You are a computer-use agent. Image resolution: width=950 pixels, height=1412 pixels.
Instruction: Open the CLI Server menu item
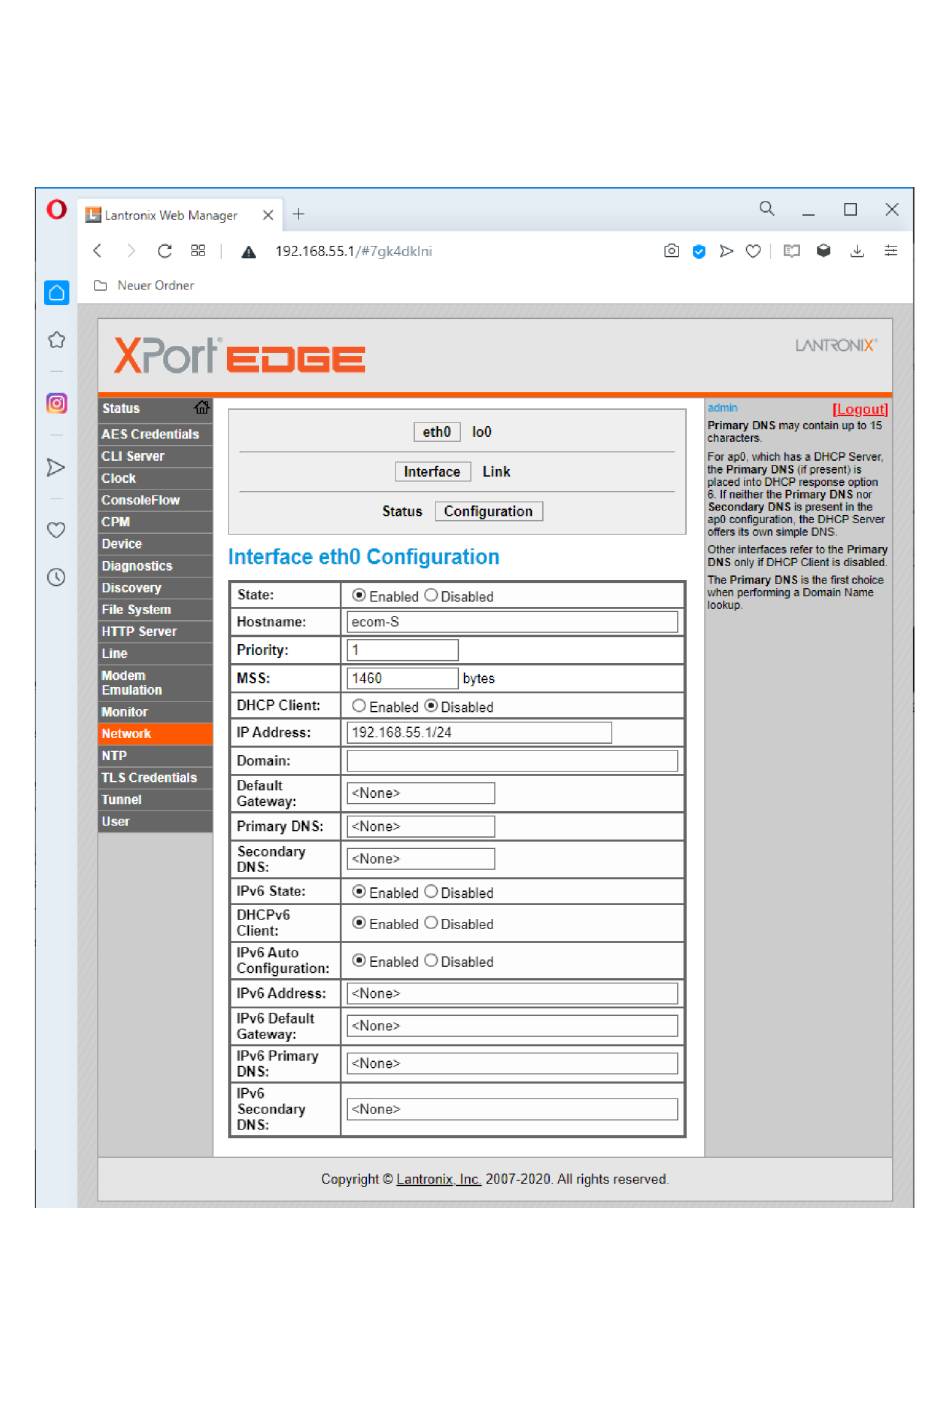pyautogui.click(x=155, y=456)
